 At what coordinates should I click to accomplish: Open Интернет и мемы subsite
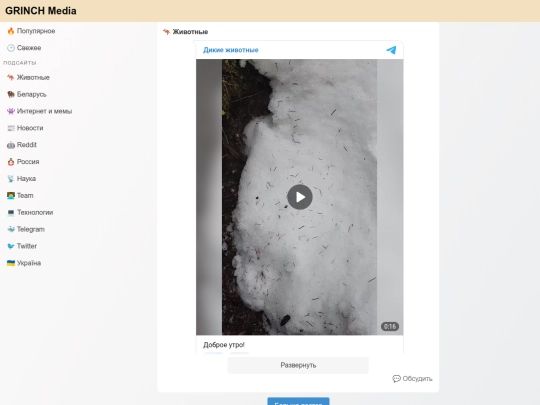point(44,111)
